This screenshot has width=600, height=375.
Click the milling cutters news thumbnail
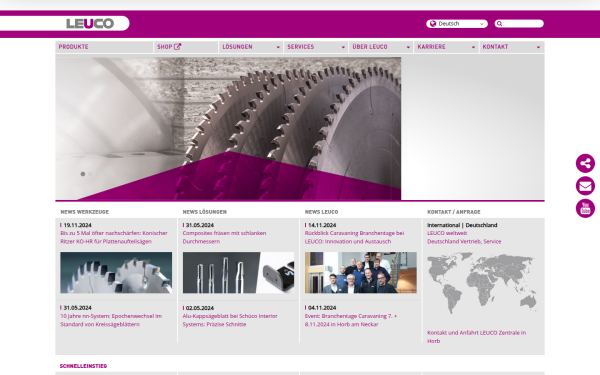[x=238, y=272]
